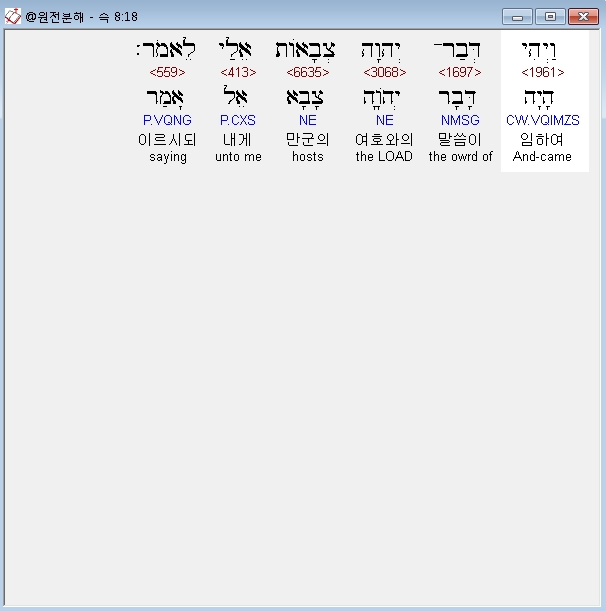606x611 pixels.
Task: Select Strong's number <3068>
Action: tap(385, 72)
